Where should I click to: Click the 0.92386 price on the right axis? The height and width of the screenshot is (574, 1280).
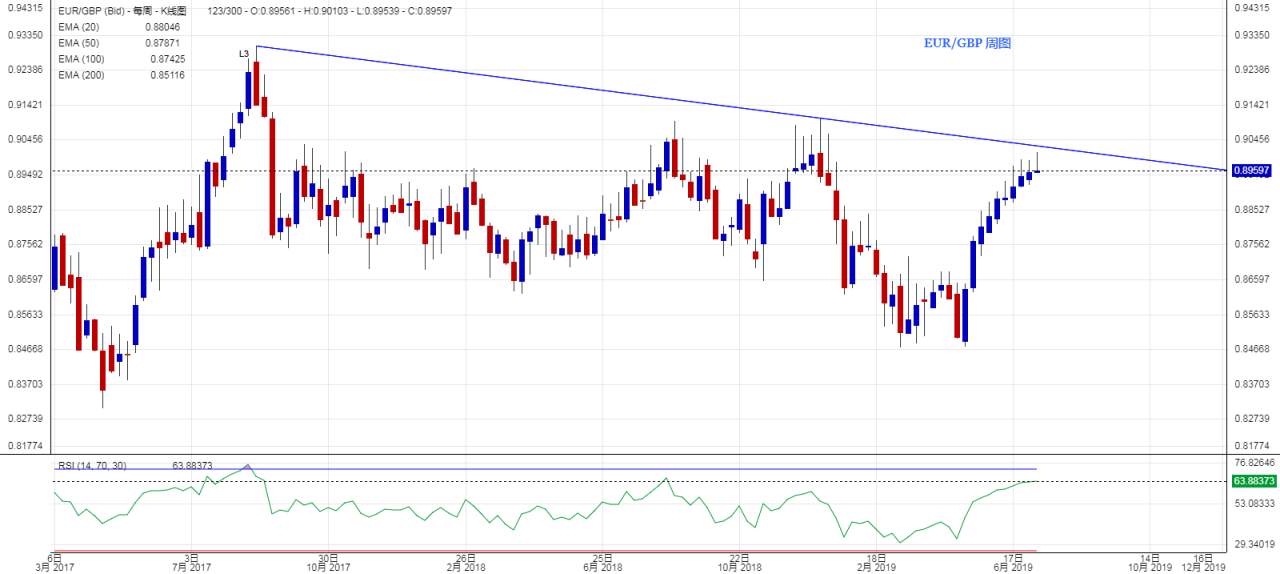pos(1252,70)
